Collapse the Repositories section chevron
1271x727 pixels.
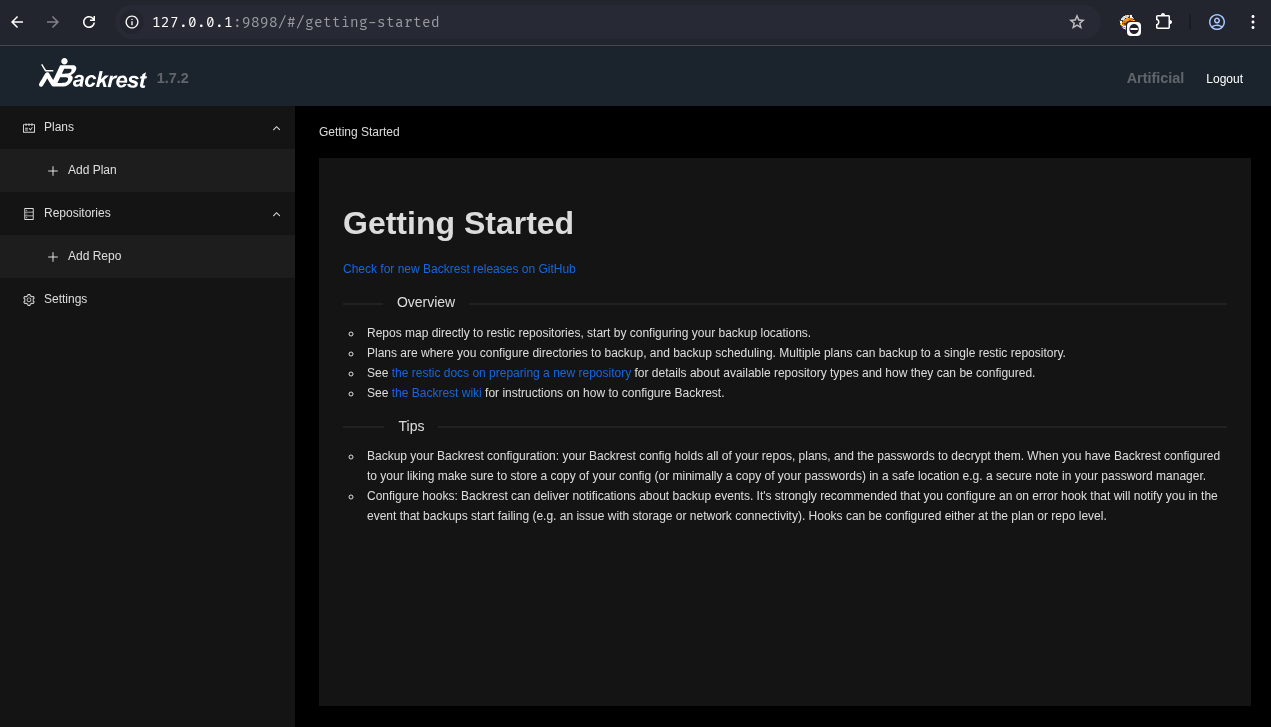pos(277,214)
